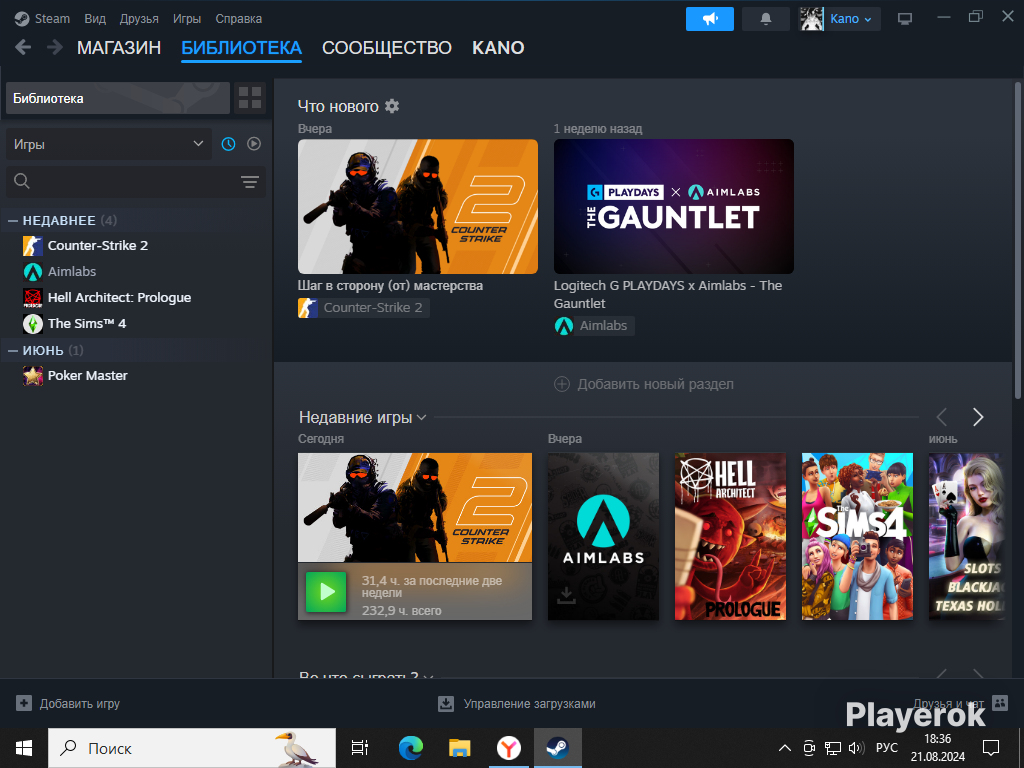Switch to collections grid view icon
Viewport: 1024px width, 768px height.
pyautogui.click(x=249, y=98)
